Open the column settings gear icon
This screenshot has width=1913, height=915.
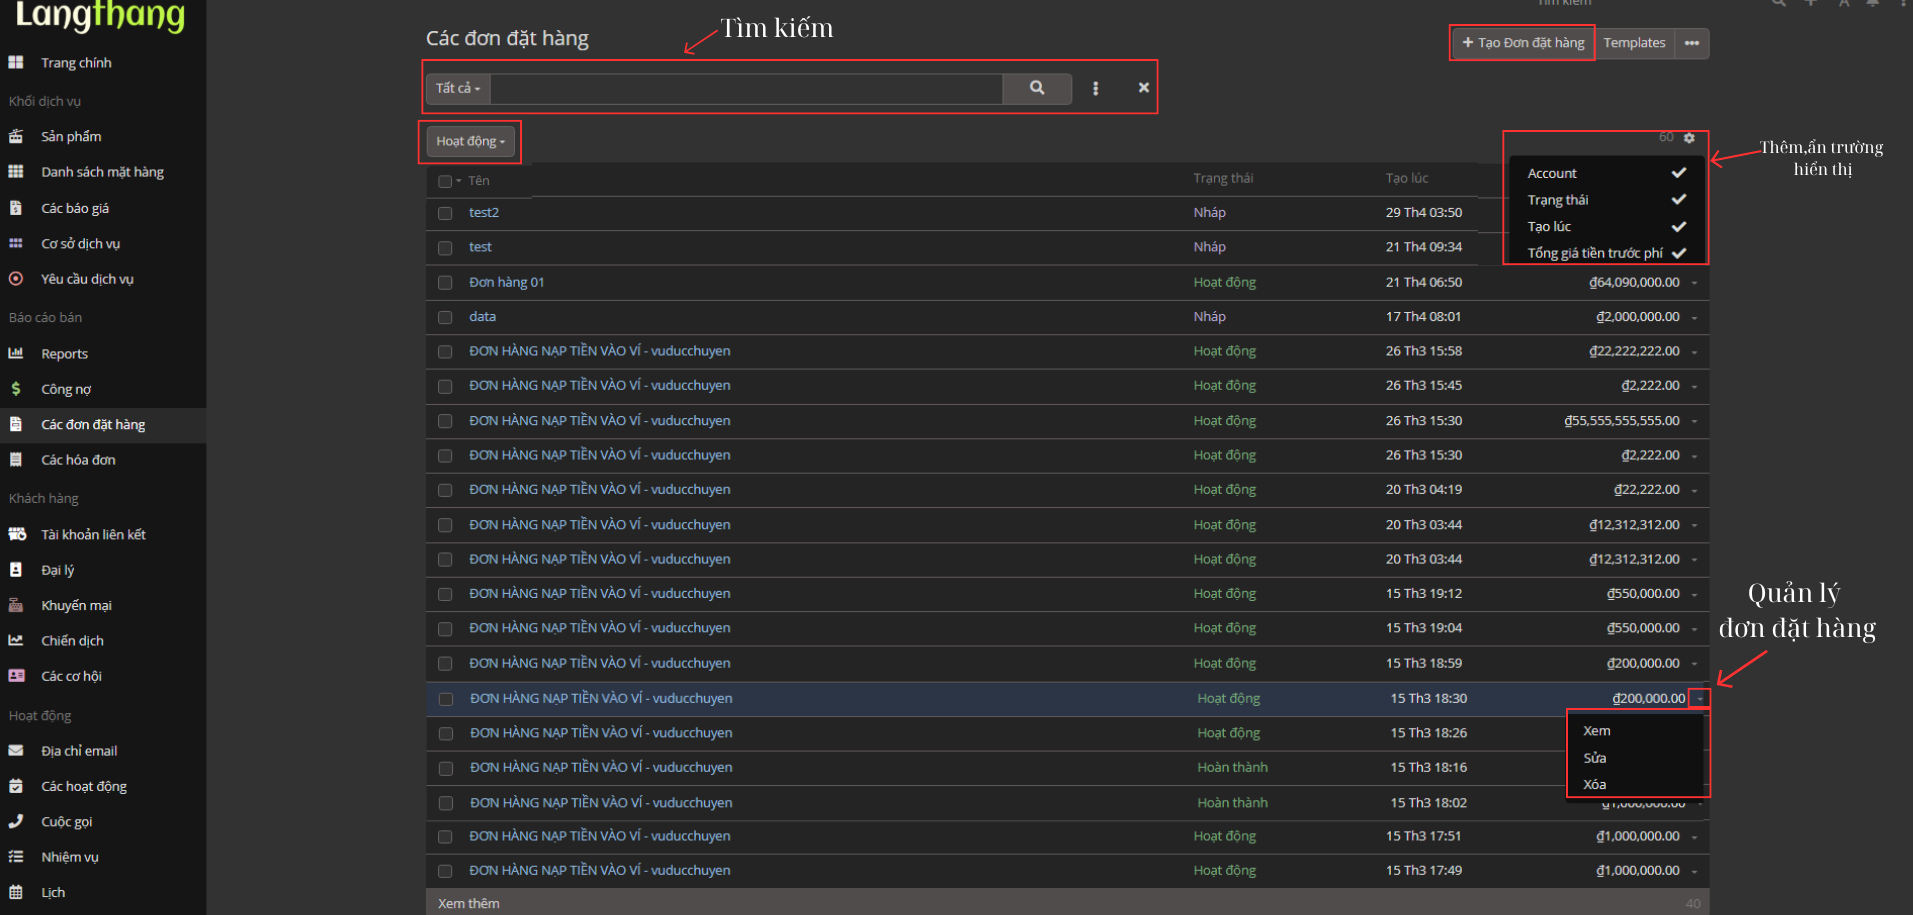1689,138
